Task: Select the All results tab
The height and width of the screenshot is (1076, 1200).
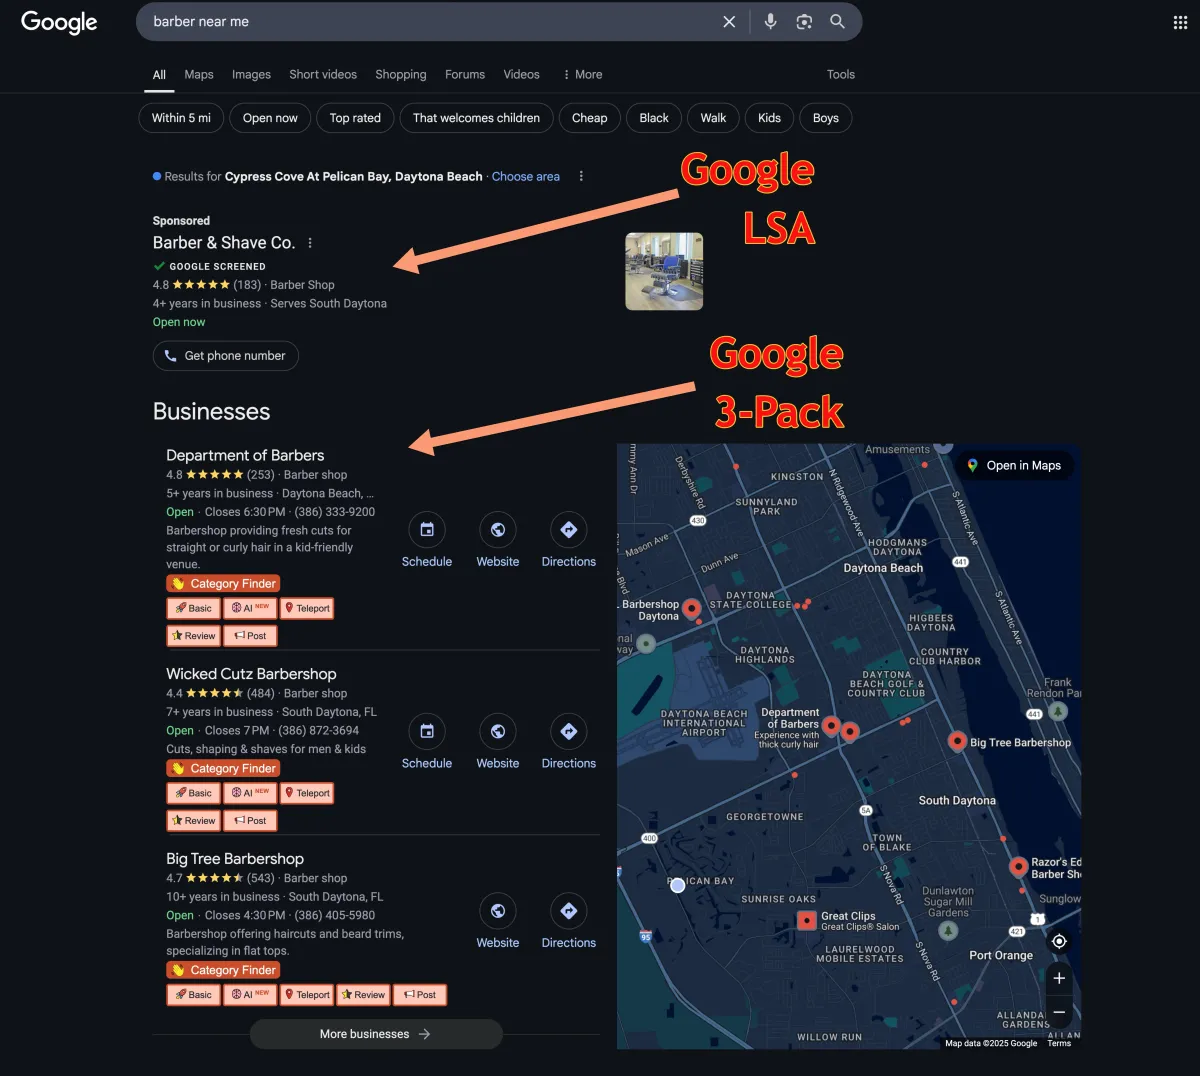Action: tap(159, 75)
